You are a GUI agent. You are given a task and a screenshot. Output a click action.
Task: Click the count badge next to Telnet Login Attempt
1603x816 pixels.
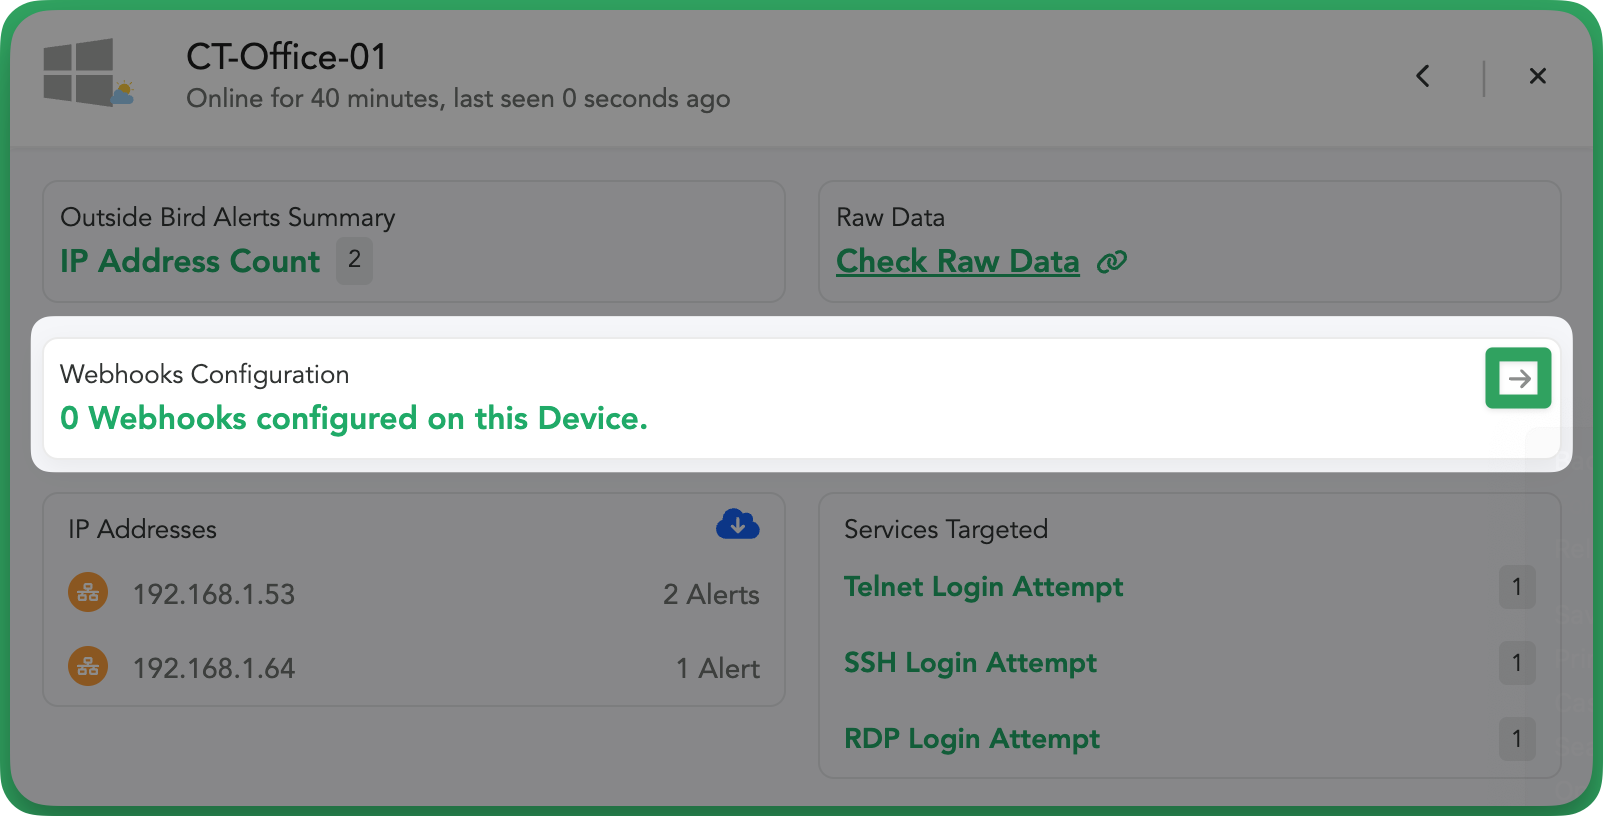(x=1517, y=587)
